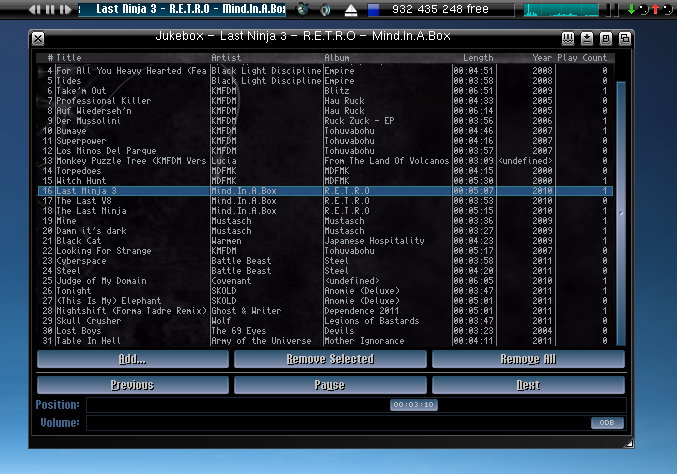Select track 14 "Torpedoes"

325,171
